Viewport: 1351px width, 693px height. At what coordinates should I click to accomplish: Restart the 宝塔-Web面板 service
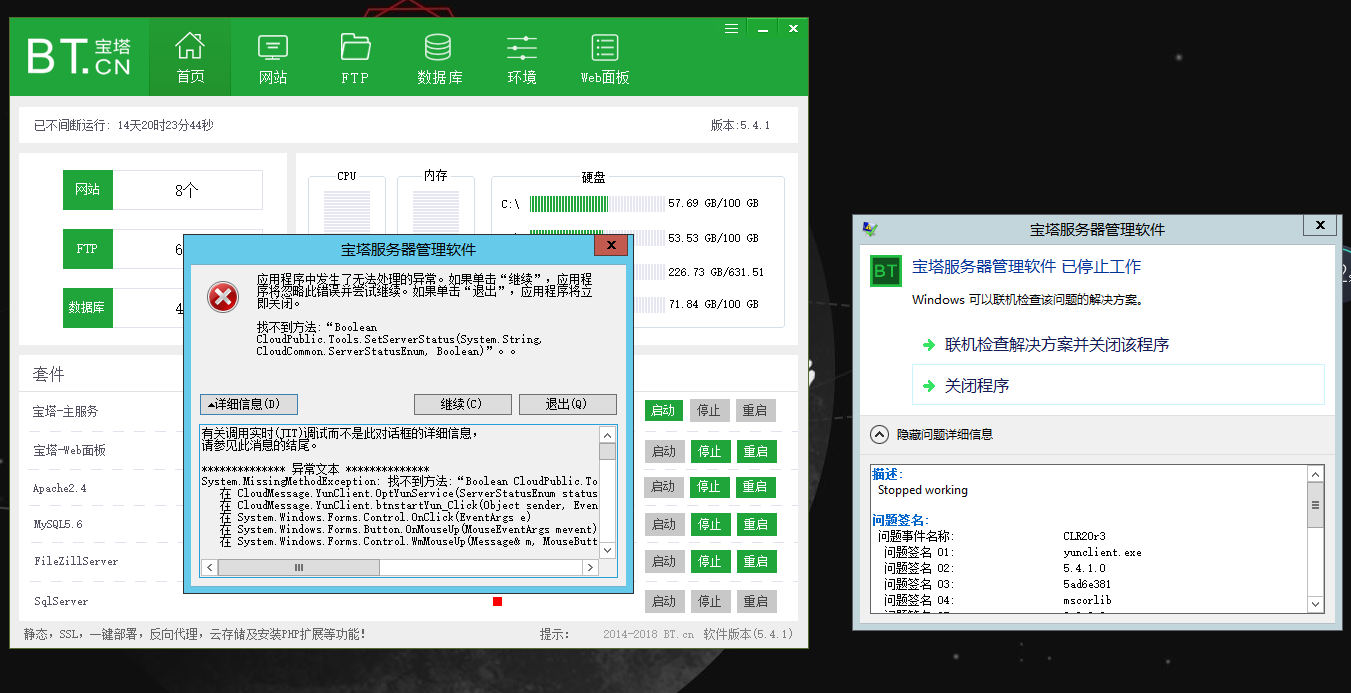click(756, 451)
